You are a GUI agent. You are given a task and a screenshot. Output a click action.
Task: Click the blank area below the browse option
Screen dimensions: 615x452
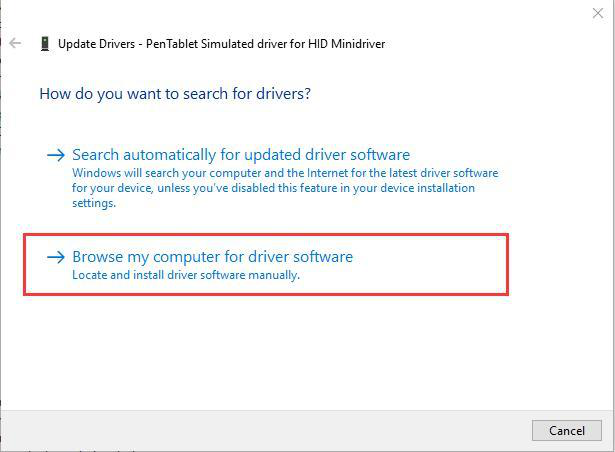pos(300,350)
